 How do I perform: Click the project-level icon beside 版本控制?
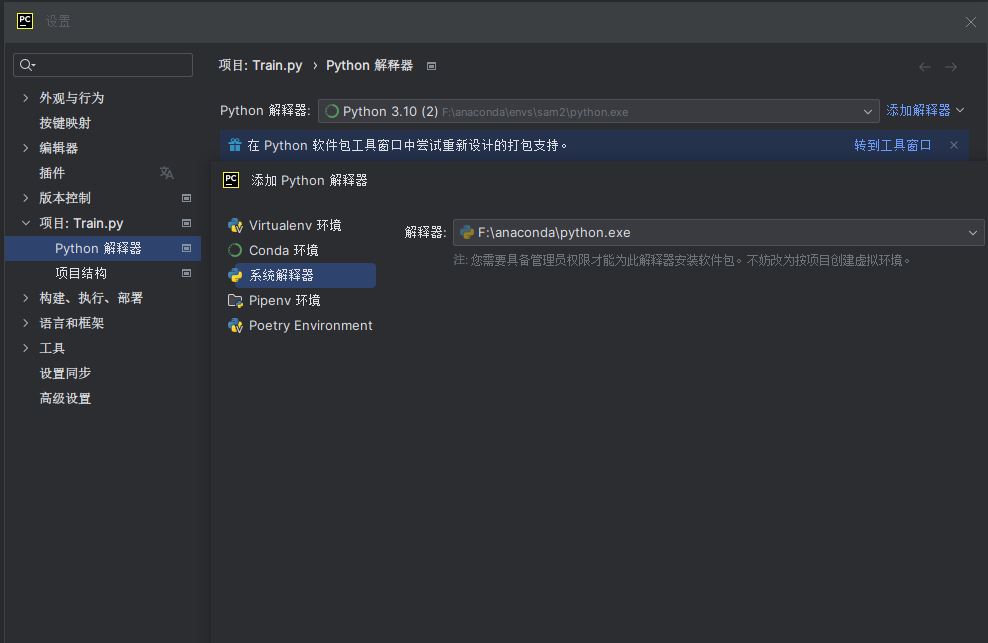pos(187,198)
